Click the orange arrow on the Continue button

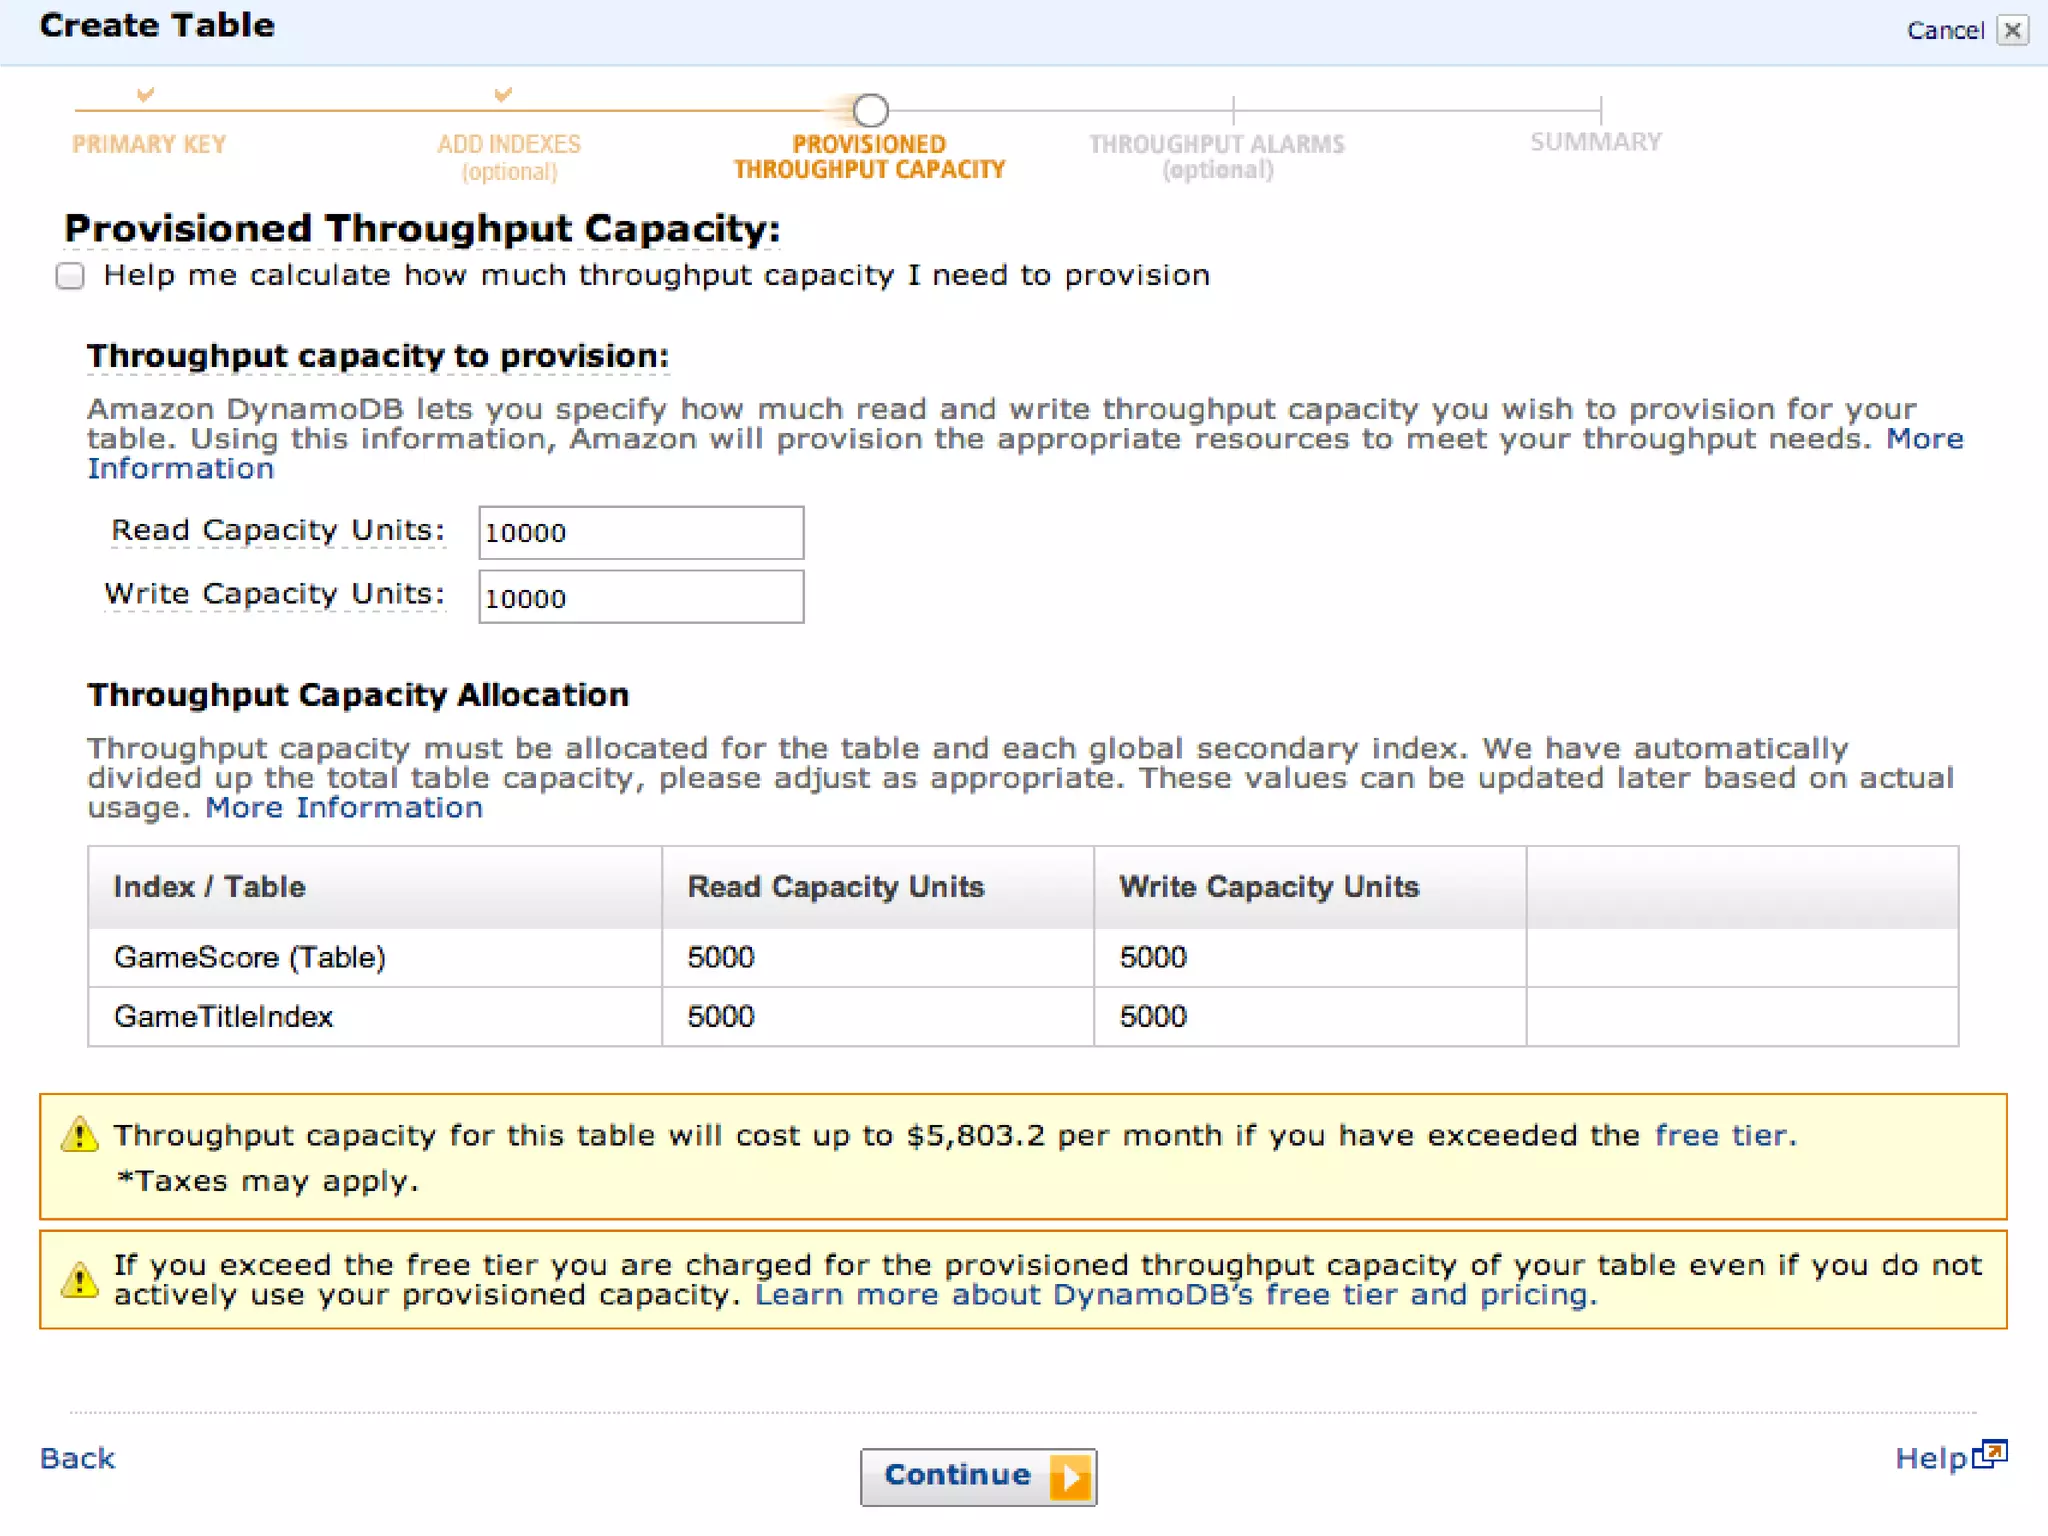pyautogui.click(x=1070, y=1477)
